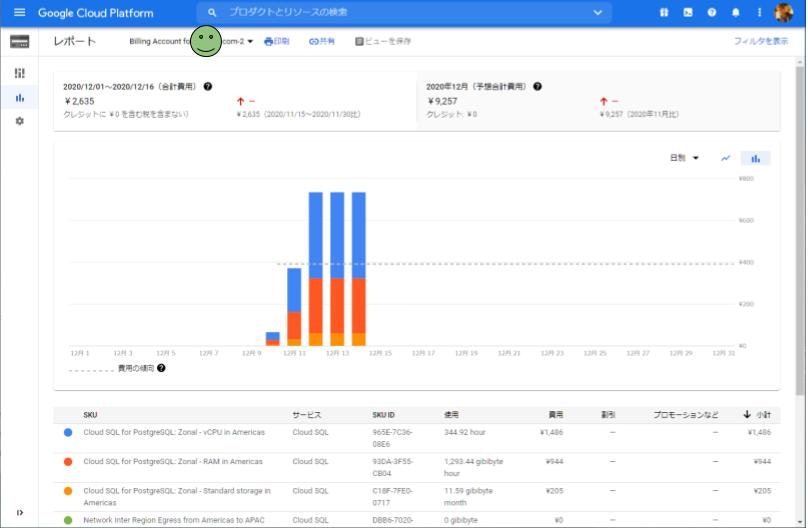Click blue swatch for vCPU in Americas row

68,433
